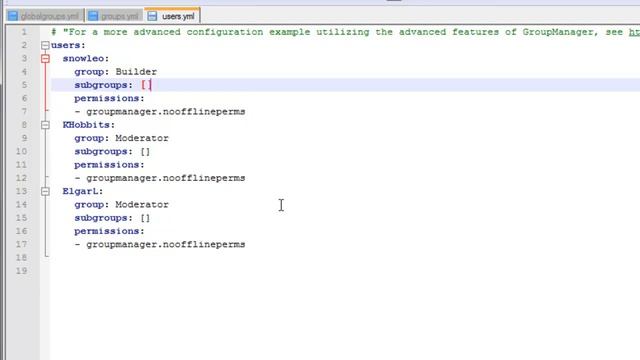Click line number 19 in the margin
The height and width of the screenshot is (360, 640).
(21, 271)
